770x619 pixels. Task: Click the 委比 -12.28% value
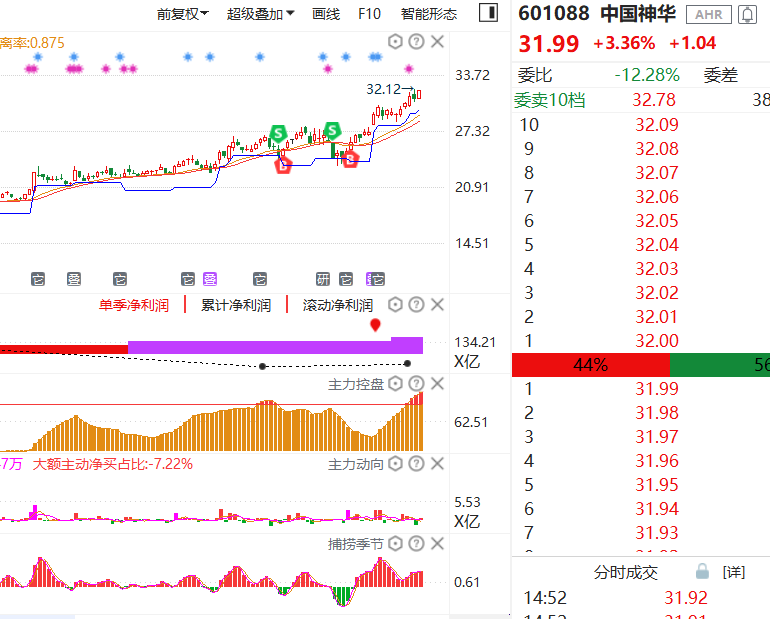coord(647,75)
